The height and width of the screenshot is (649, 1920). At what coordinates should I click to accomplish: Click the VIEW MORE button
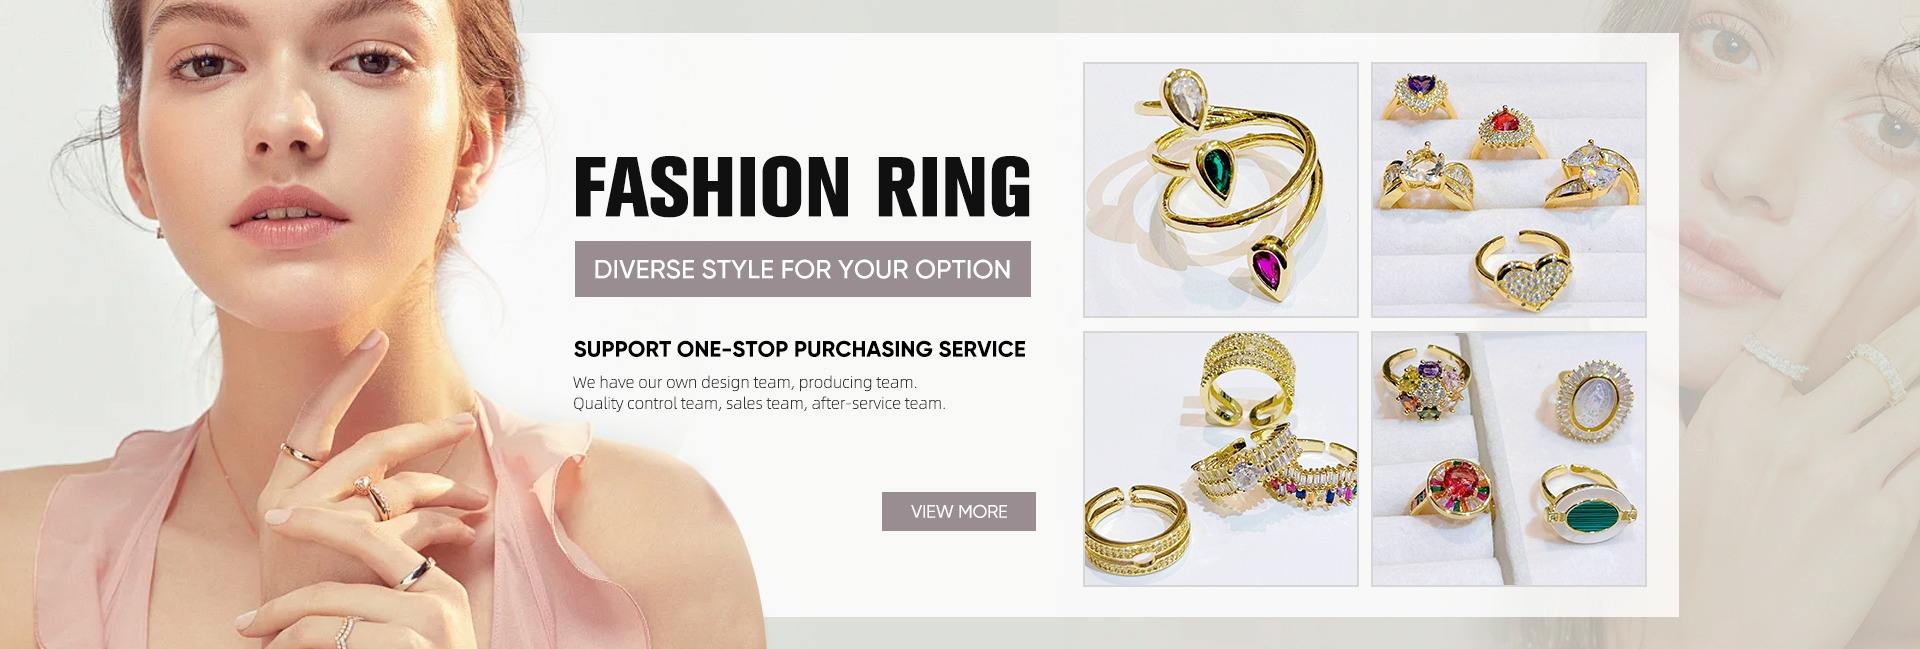(x=958, y=511)
